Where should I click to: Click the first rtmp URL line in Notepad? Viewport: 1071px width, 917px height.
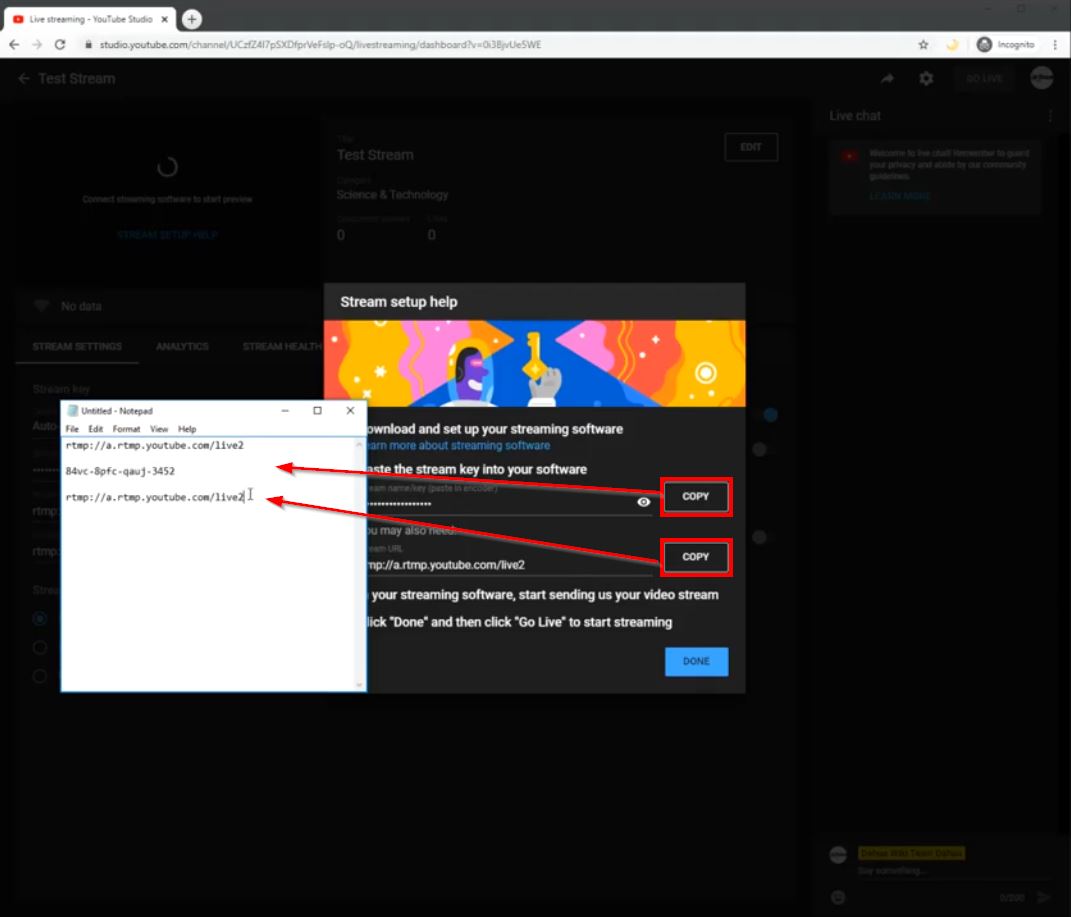coord(154,445)
